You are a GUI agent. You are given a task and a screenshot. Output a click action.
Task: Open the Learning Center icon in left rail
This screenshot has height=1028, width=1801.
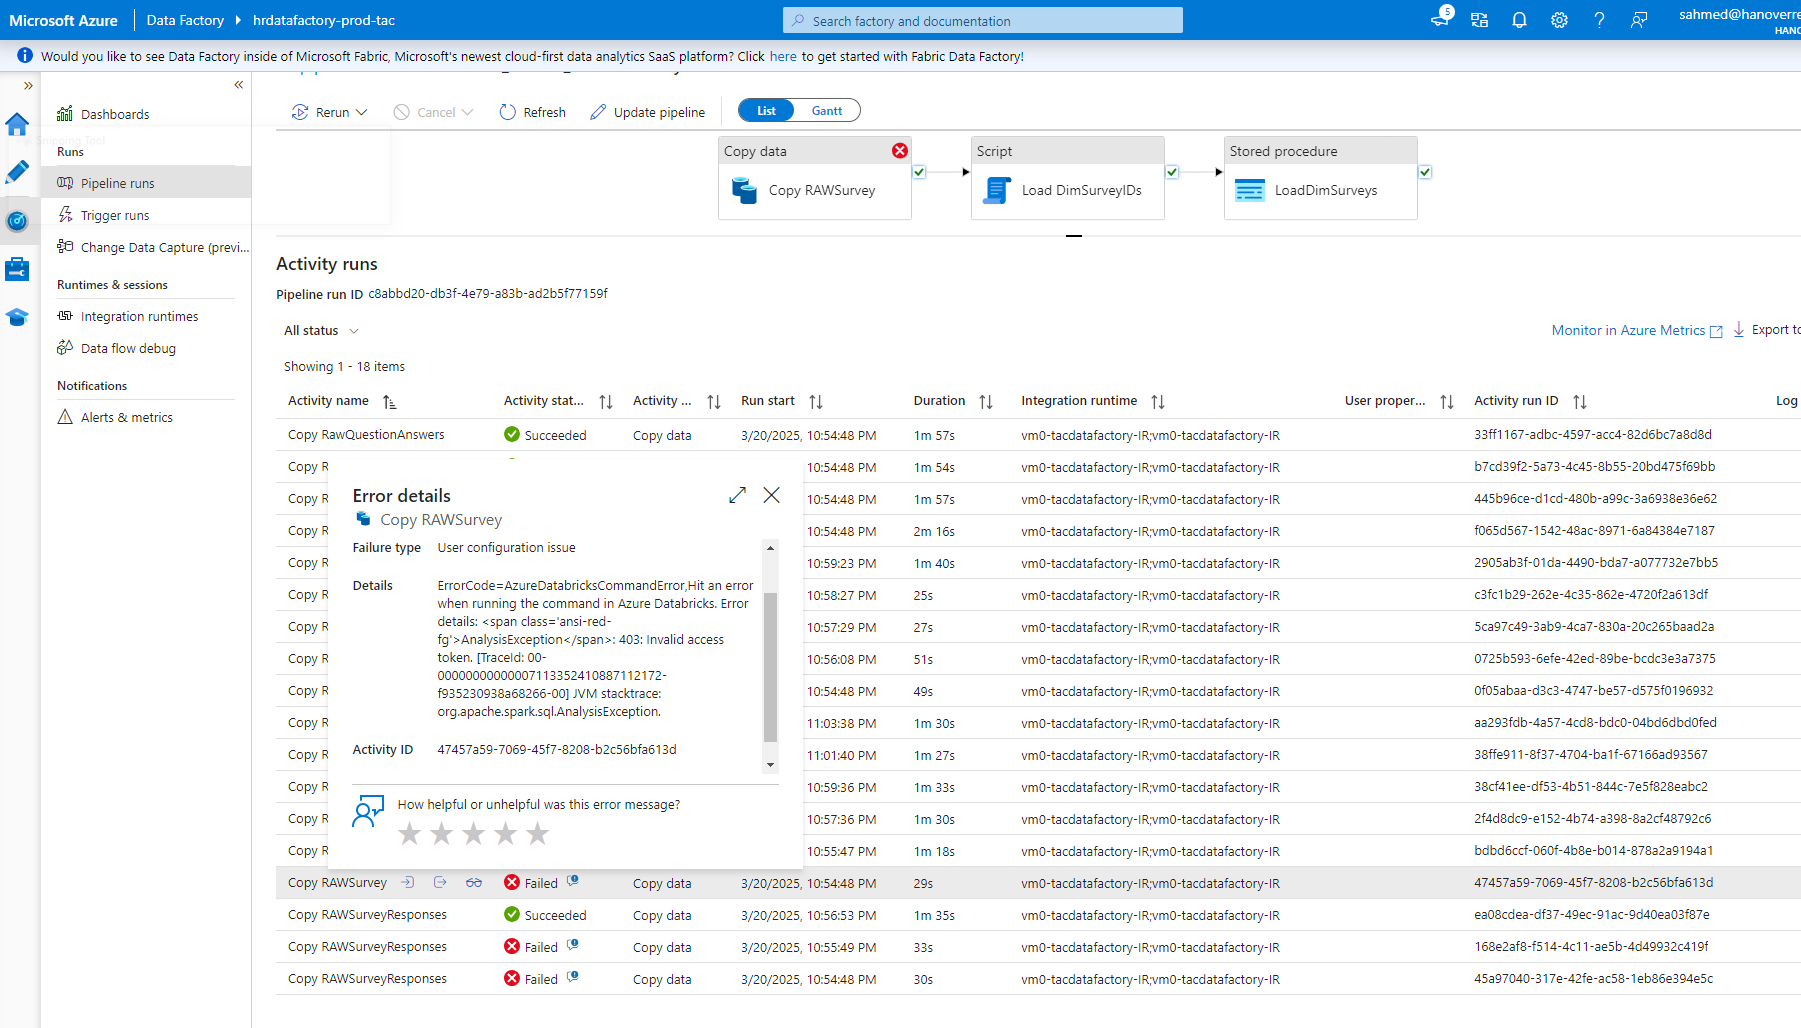17,317
